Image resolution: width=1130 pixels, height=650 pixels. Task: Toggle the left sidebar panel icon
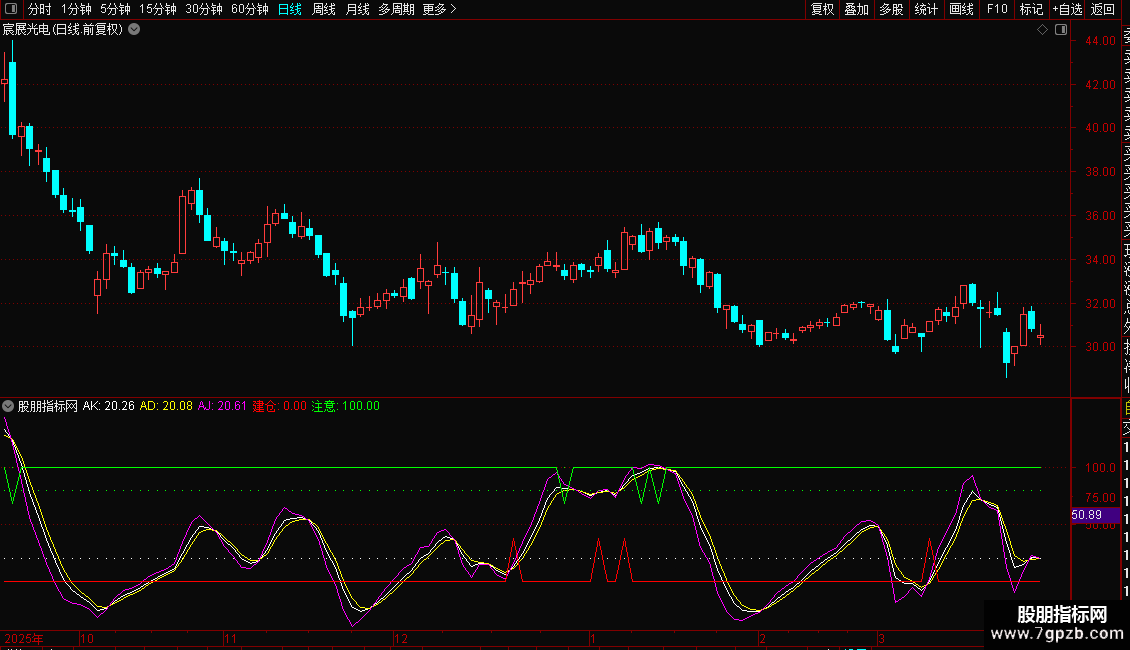coord(11,9)
